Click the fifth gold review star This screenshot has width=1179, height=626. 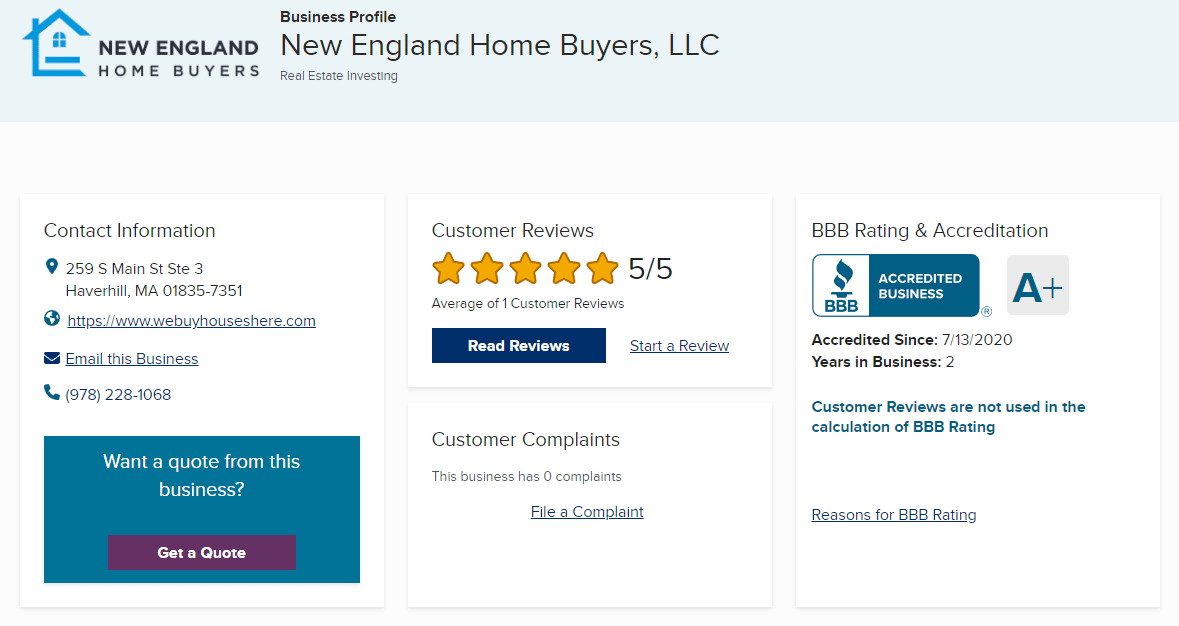point(602,269)
